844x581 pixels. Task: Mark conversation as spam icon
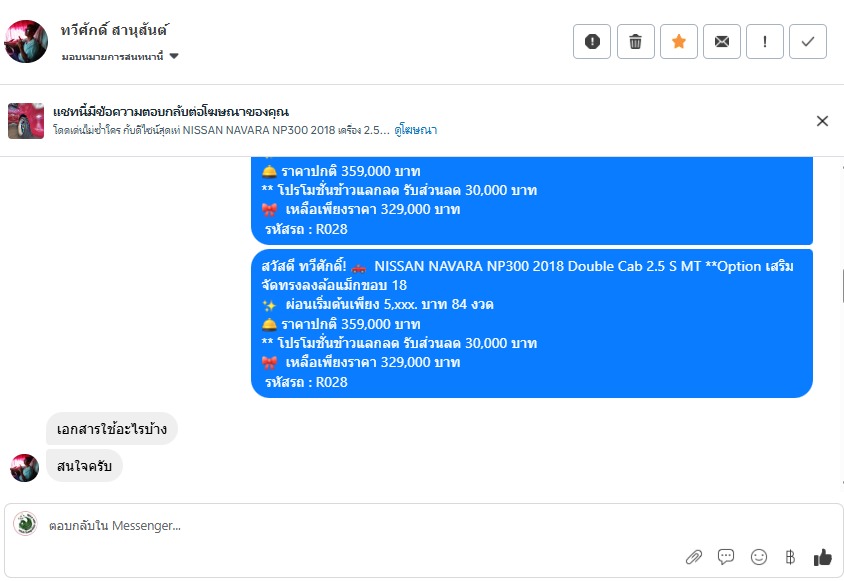coord(592,41)
